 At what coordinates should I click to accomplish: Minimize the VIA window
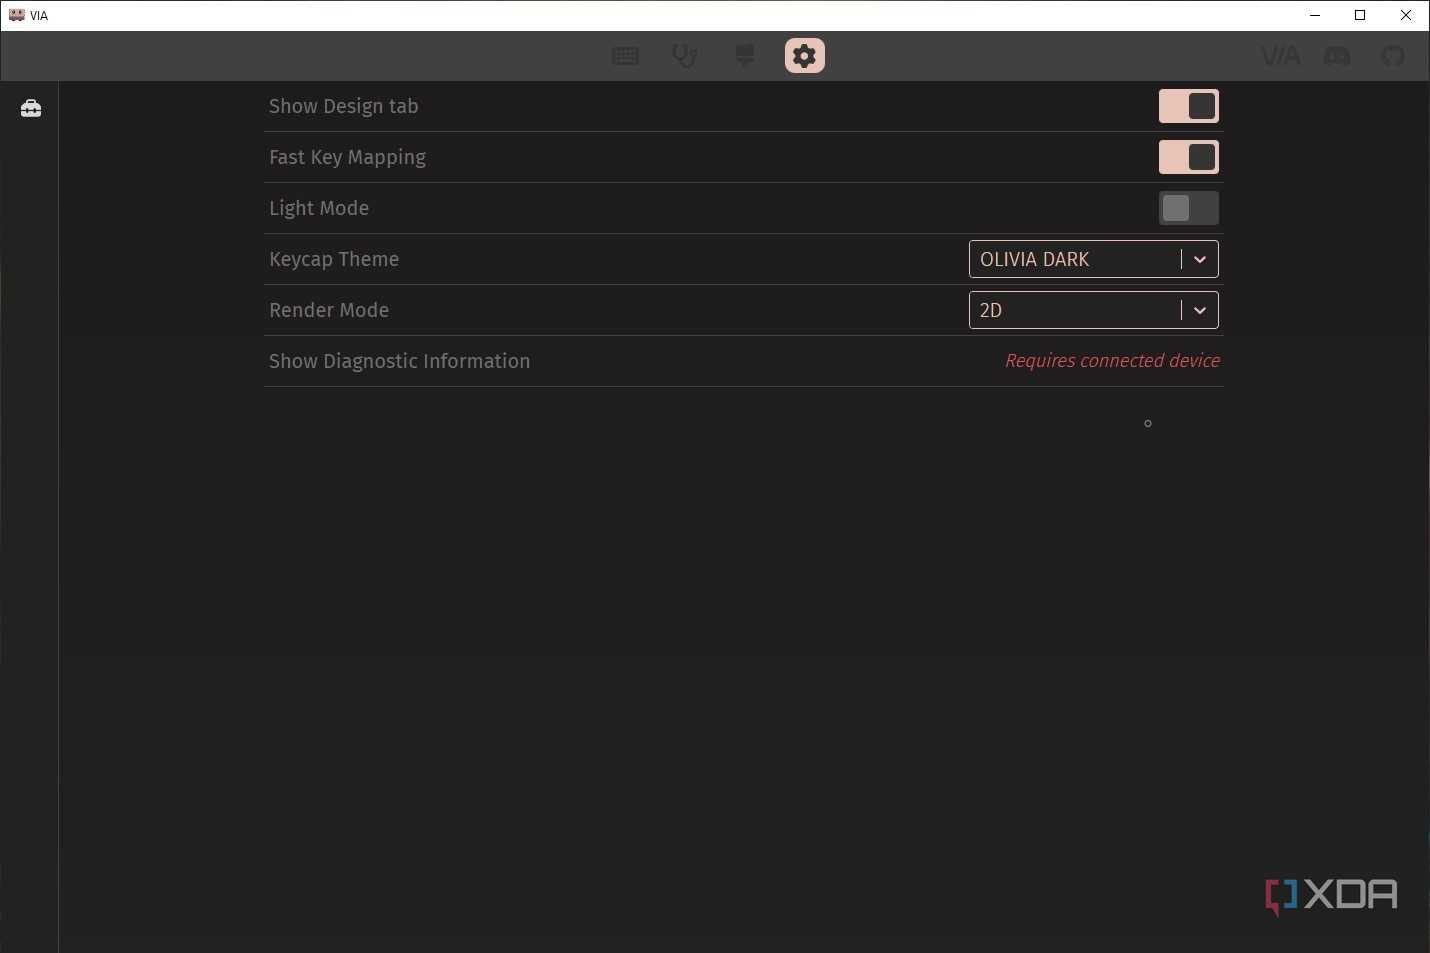(1315, 15)
